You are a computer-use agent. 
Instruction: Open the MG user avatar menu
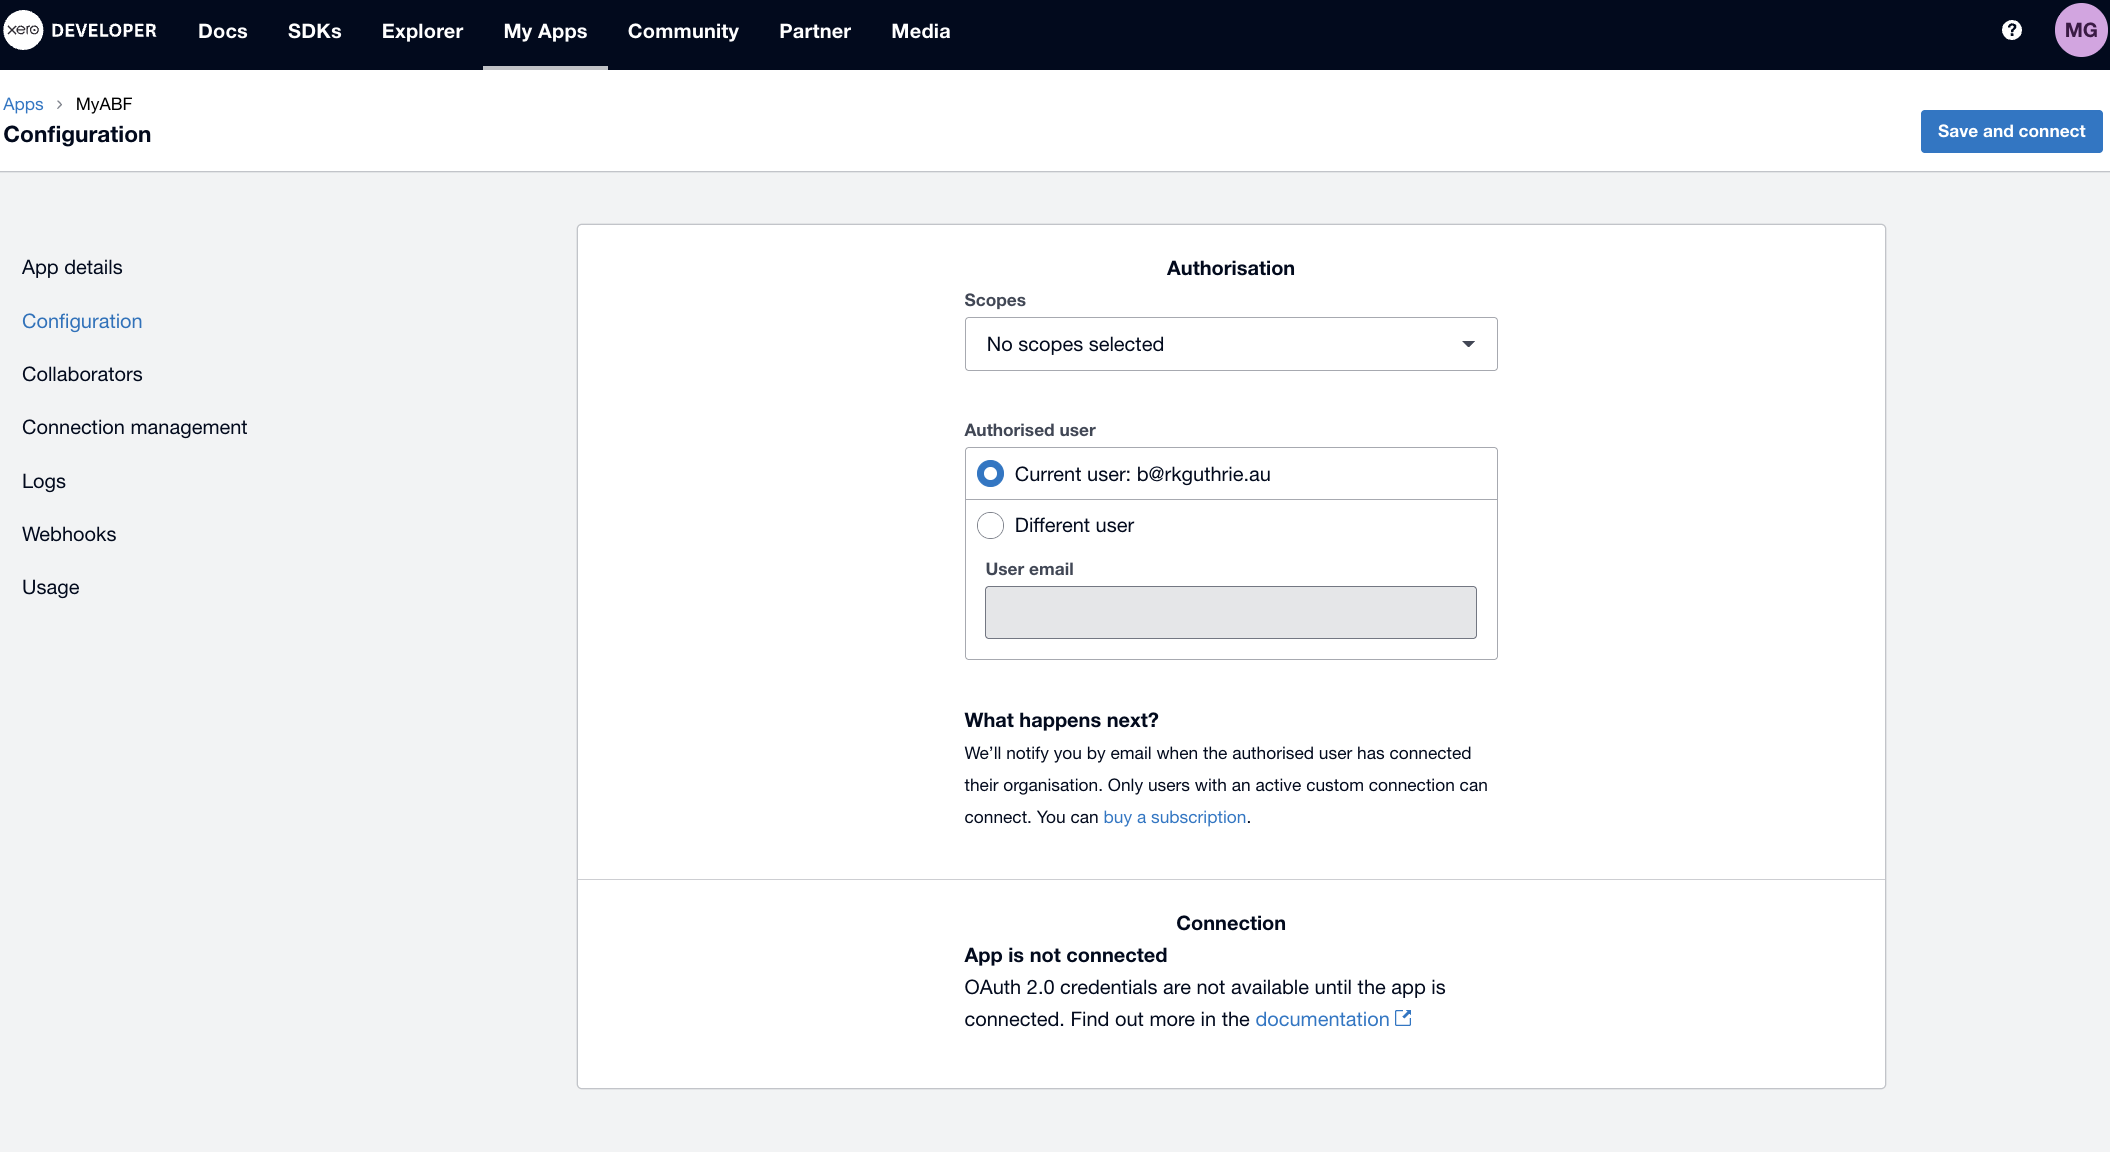click(x=2080, y=30)
